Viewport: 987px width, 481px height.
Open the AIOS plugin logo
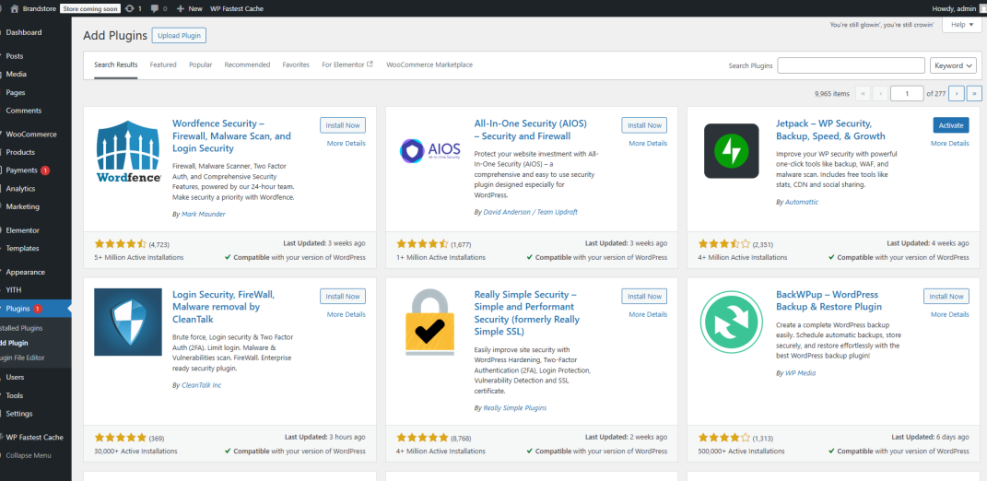coord(431,151)
